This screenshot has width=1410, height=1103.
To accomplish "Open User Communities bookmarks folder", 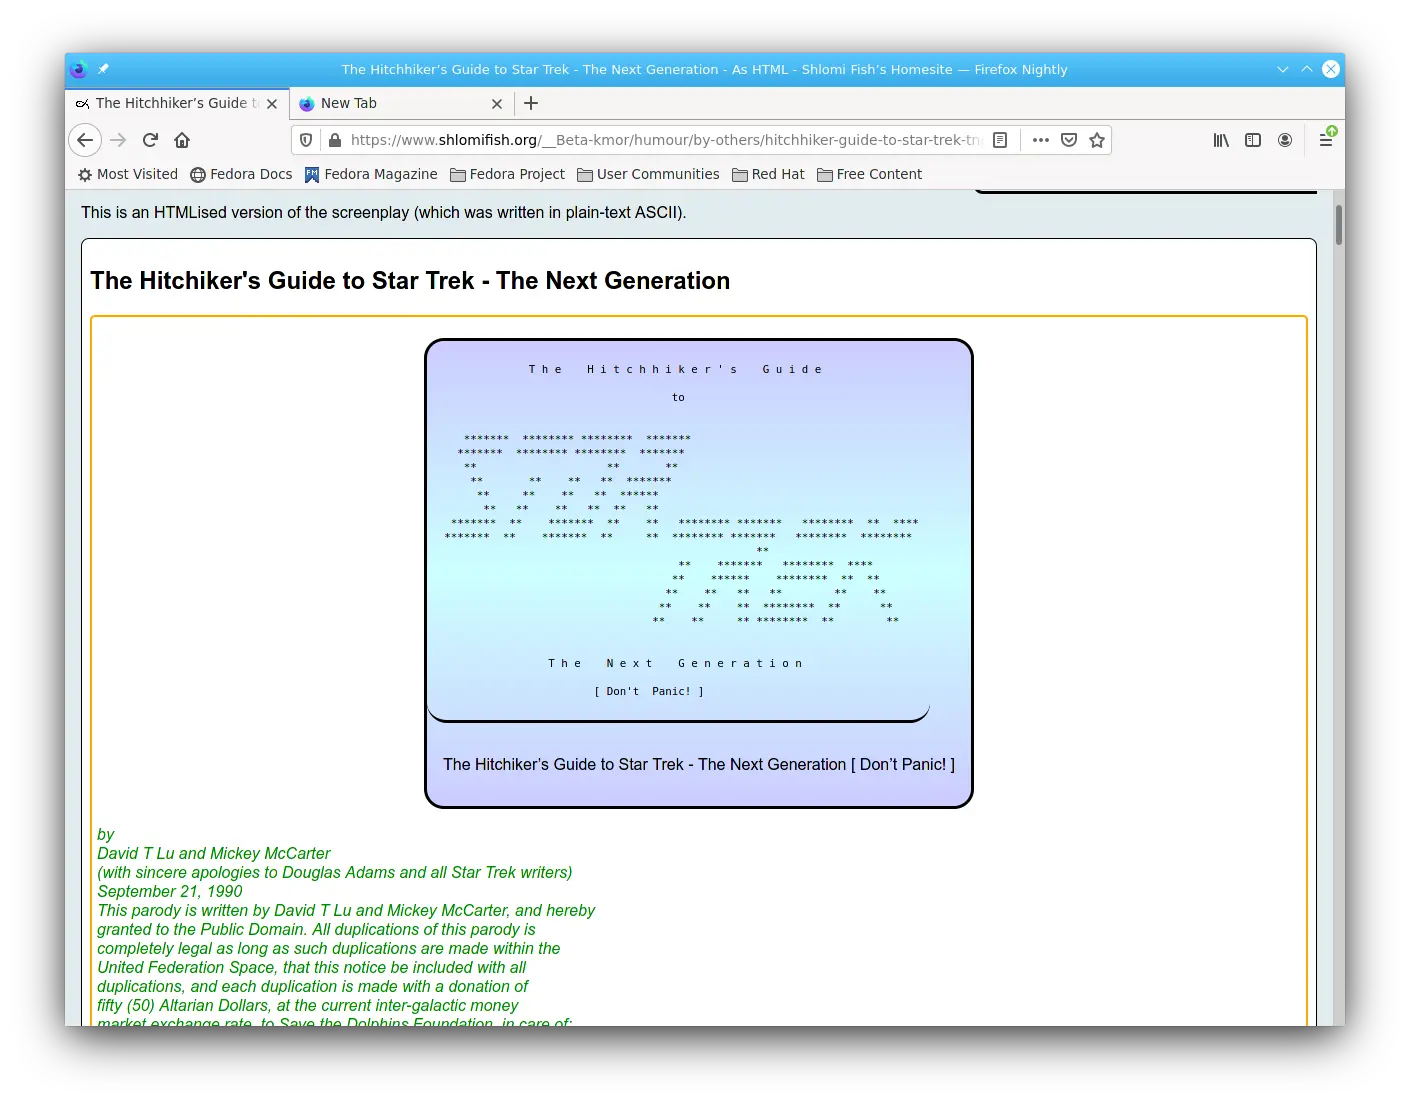I will (x=648, y=174).
